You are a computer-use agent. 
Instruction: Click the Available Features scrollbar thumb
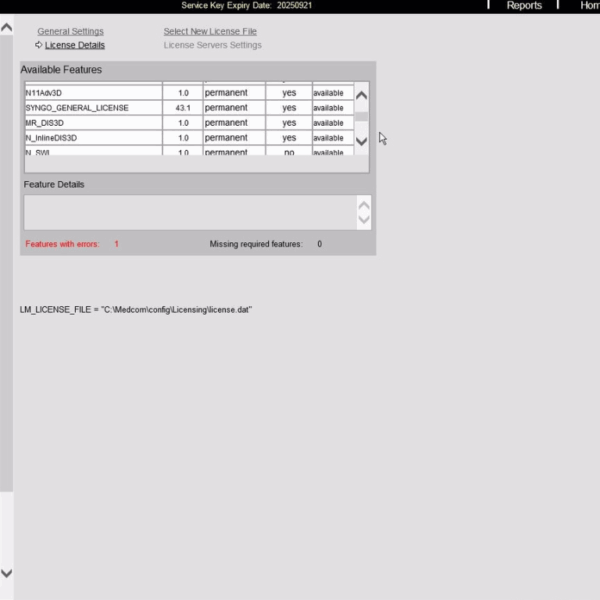(362, 116)
